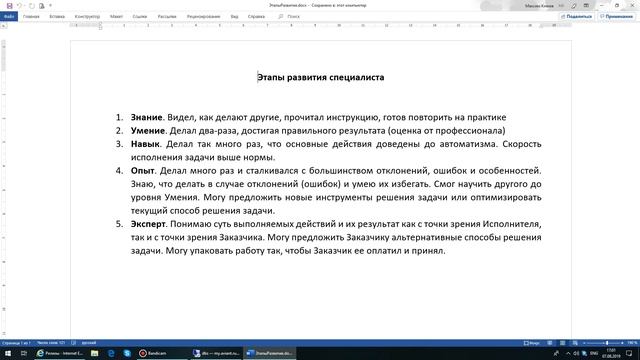
Task: Switch to Print Layout view icon
Action: [562, 343]
